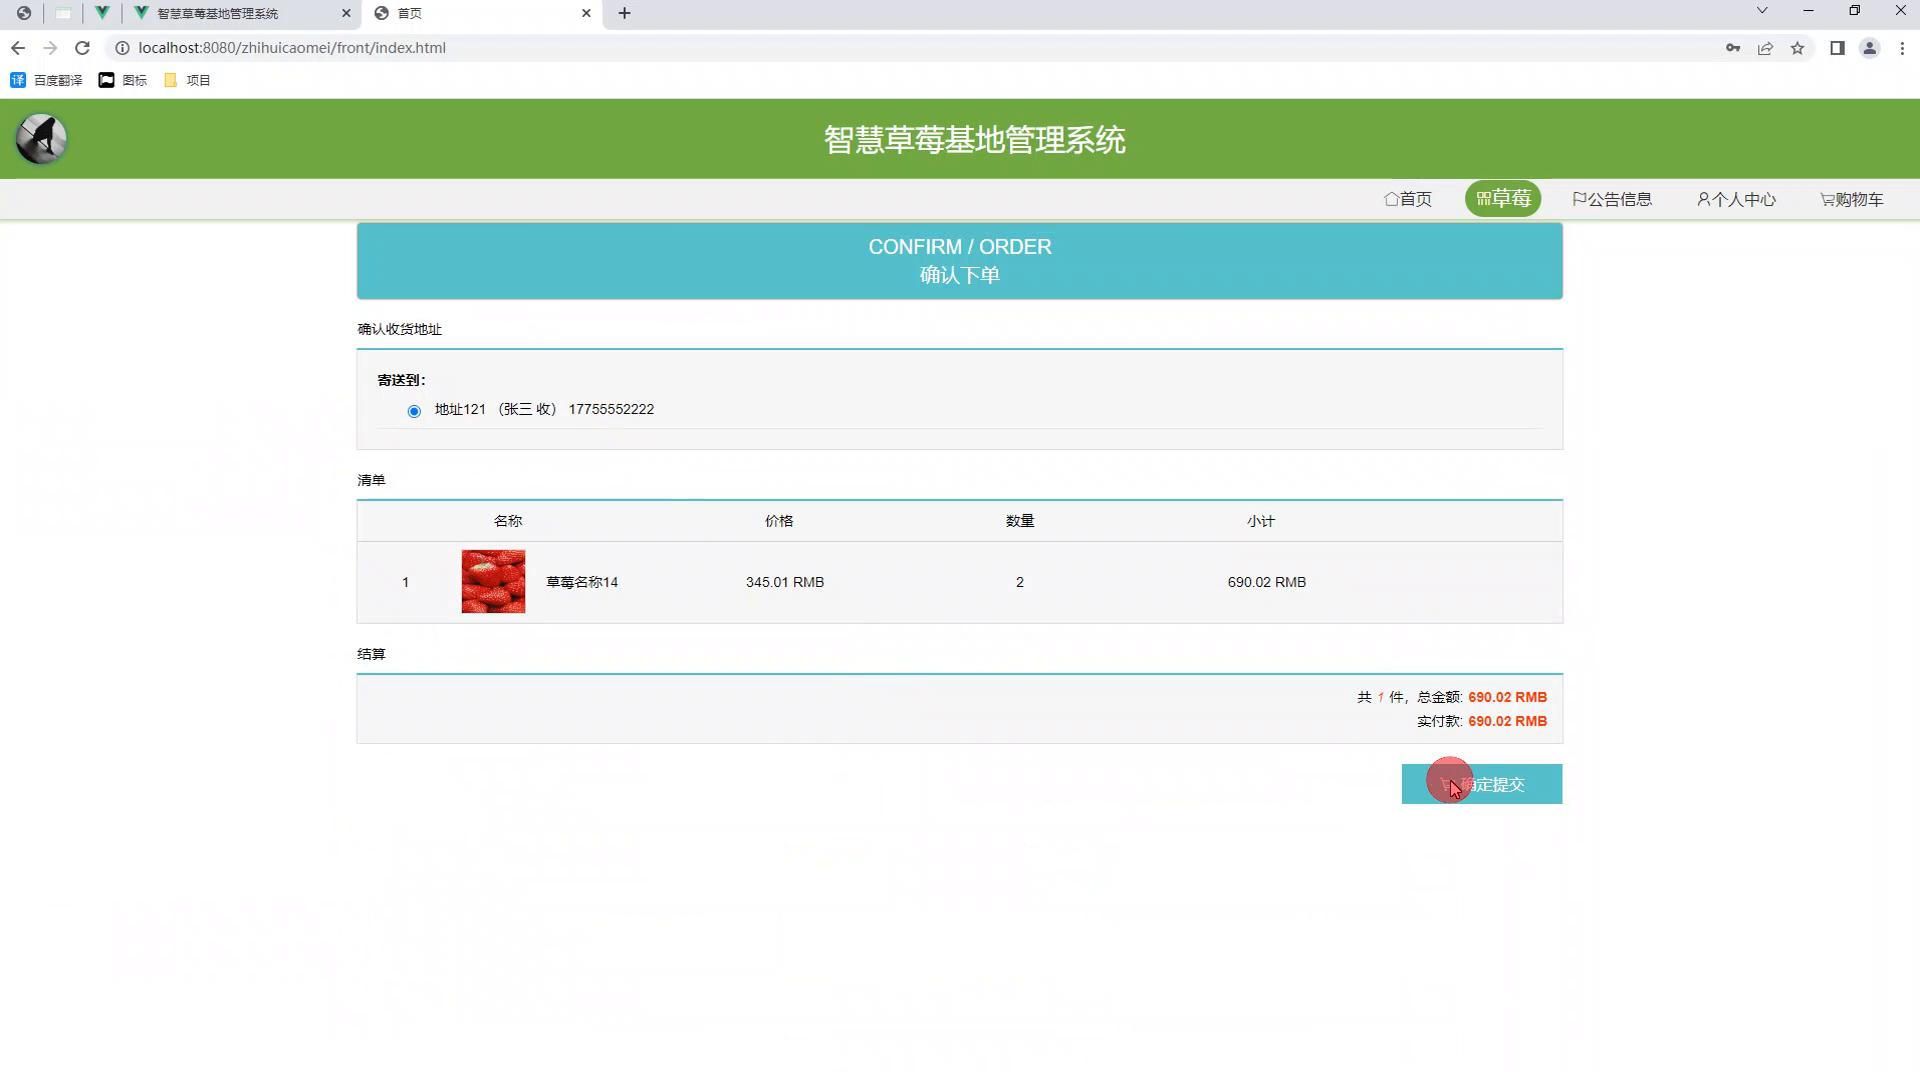Viewport: 1920px width, 1072px height.
Task: Reload the current page
Action: [x=83, y=48]
